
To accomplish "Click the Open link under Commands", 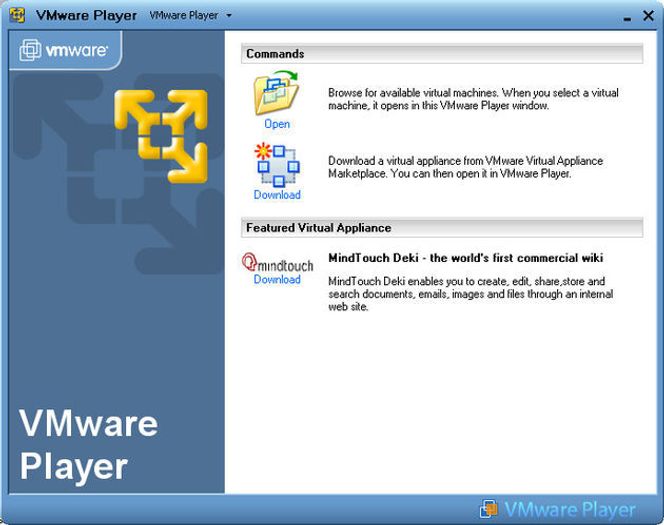I will [x=277, y=124].
